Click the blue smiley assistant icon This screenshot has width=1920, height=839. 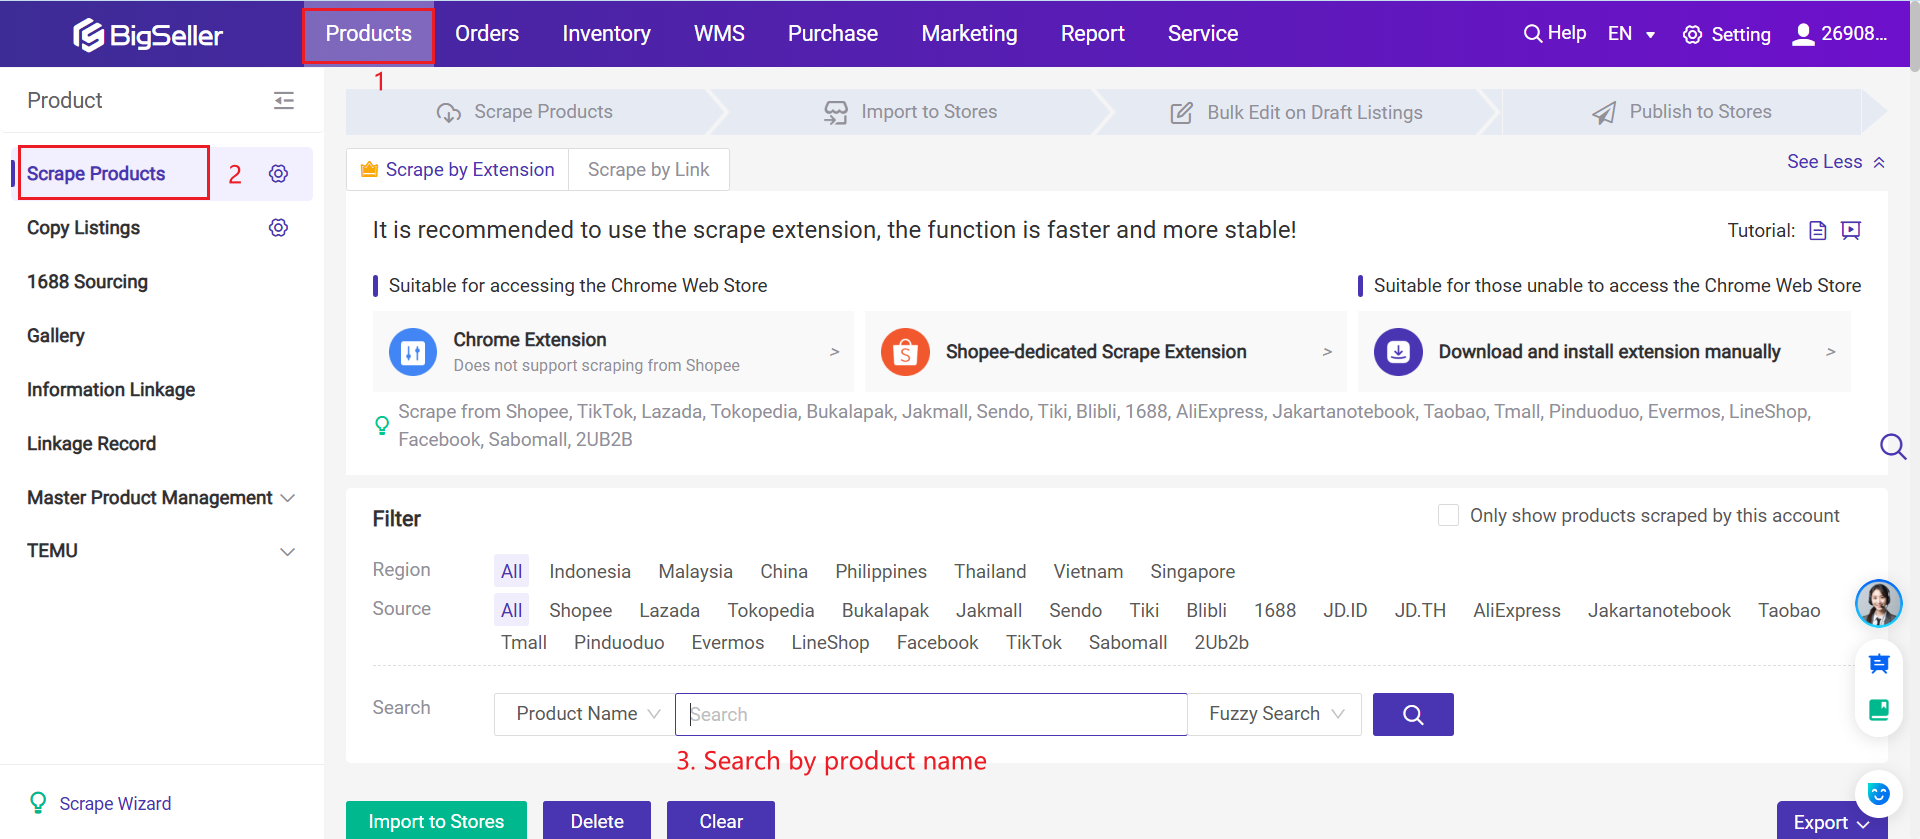(1879, 794)
